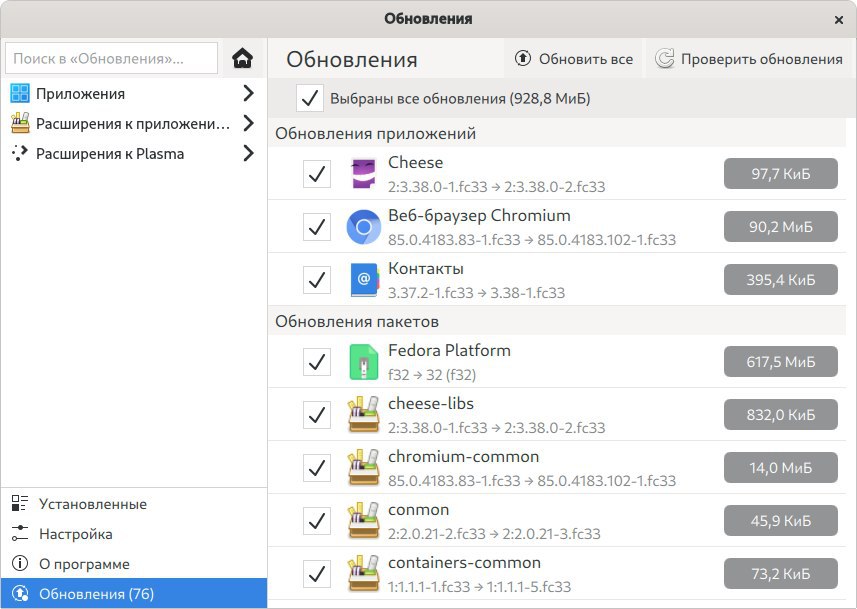Click the 14,0 МиБ size button

tap(780, 468)
